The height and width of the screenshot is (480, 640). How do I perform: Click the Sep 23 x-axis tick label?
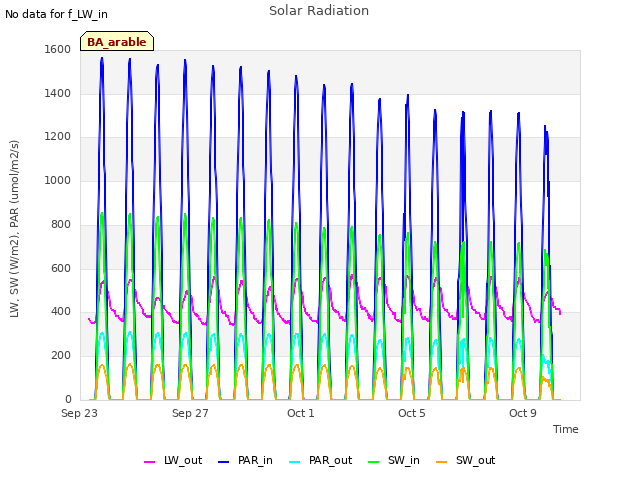coord(79,413)
